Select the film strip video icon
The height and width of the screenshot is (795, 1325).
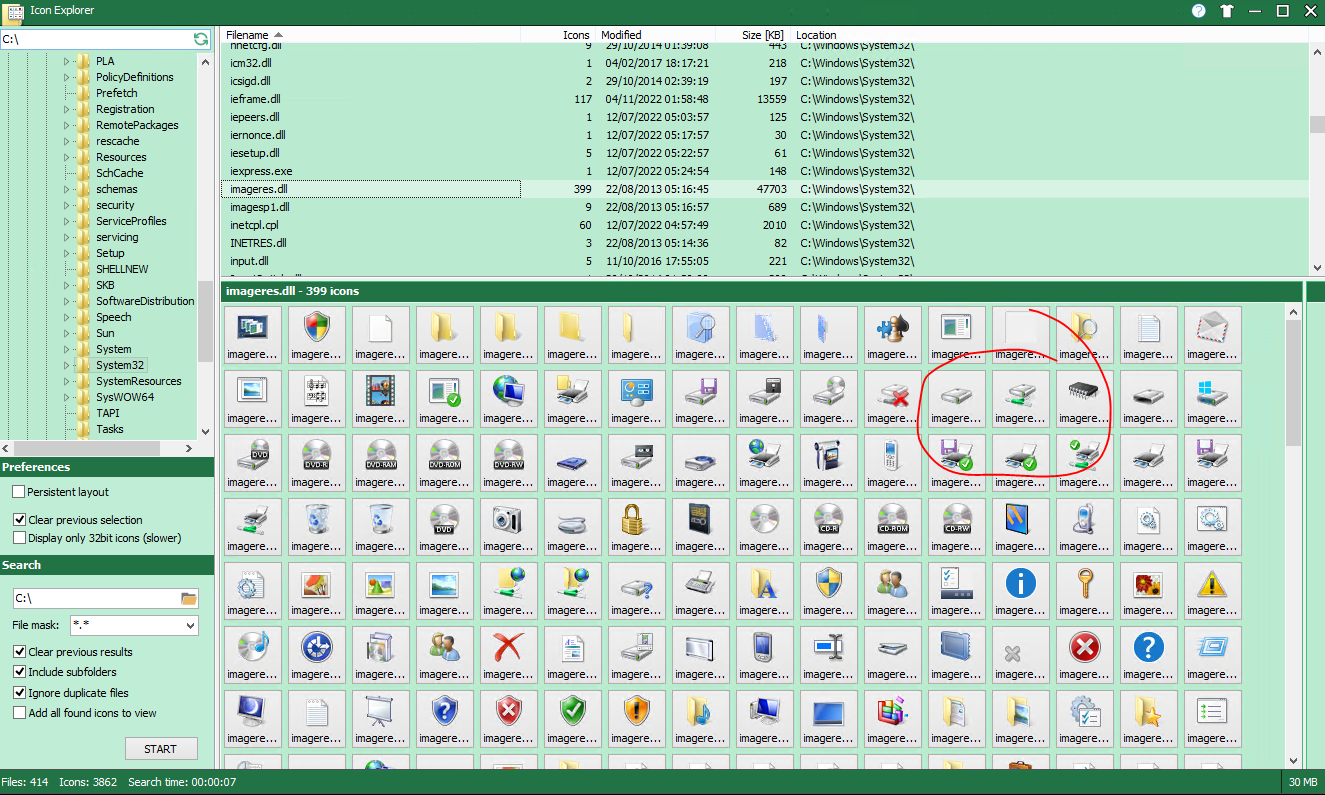[380, 399]
